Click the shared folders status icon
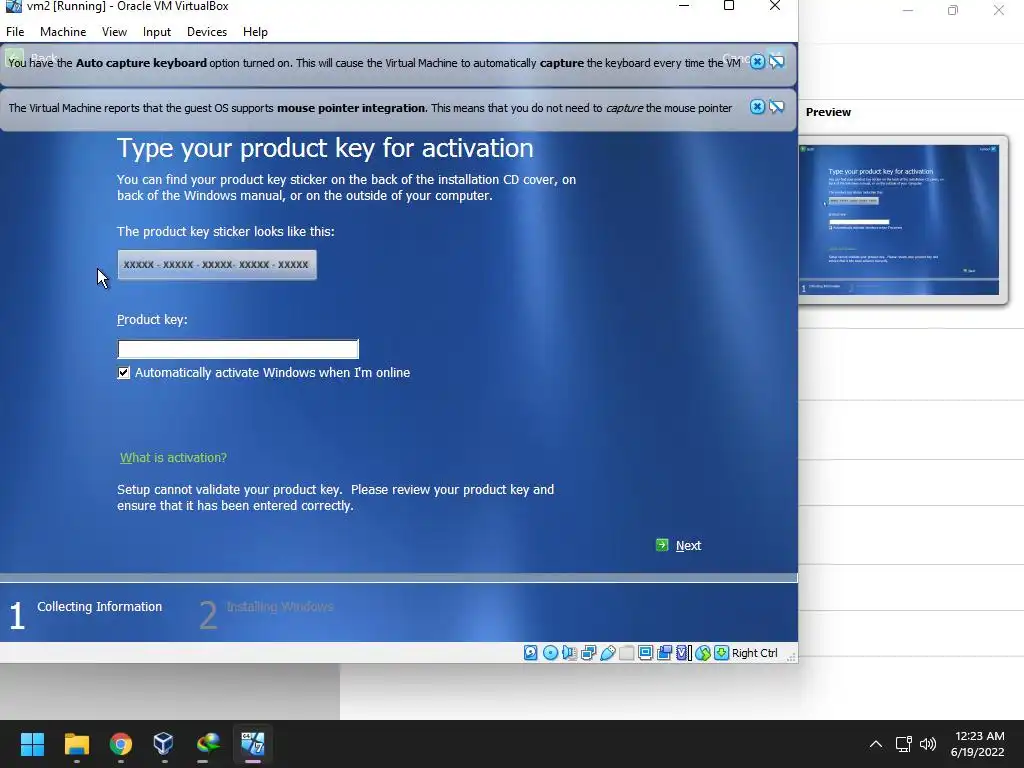This screenshot has width=1024, height=768. [626, 652]
